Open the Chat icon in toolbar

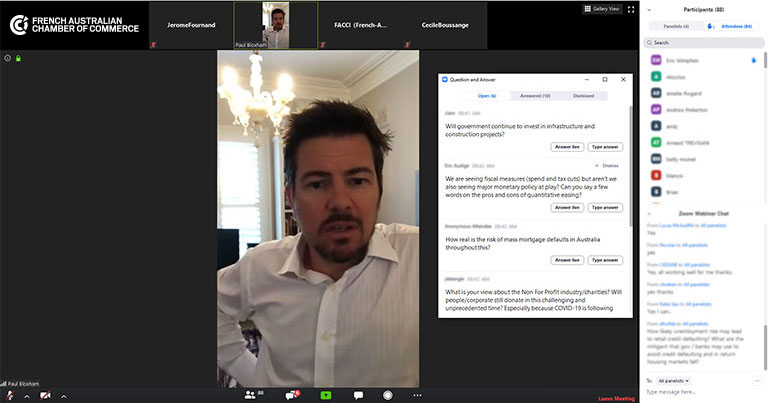coord(358,394)
